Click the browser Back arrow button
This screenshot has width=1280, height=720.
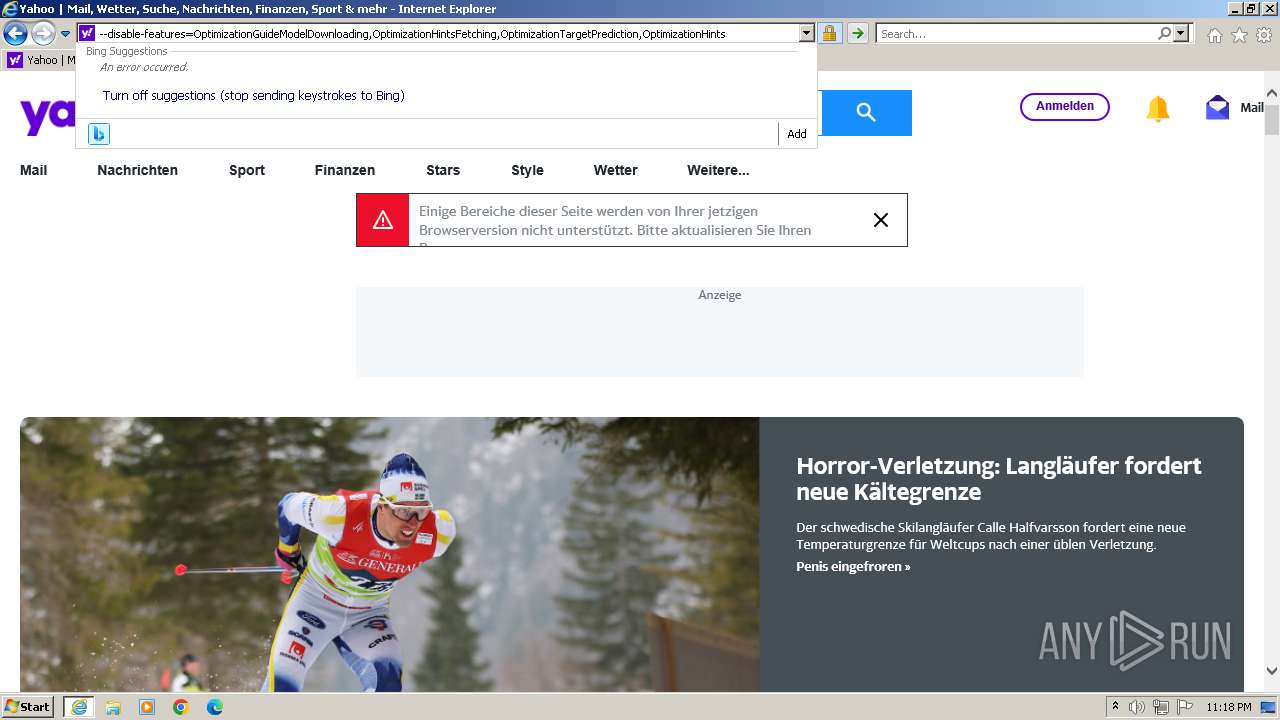(x=15, y=34)
